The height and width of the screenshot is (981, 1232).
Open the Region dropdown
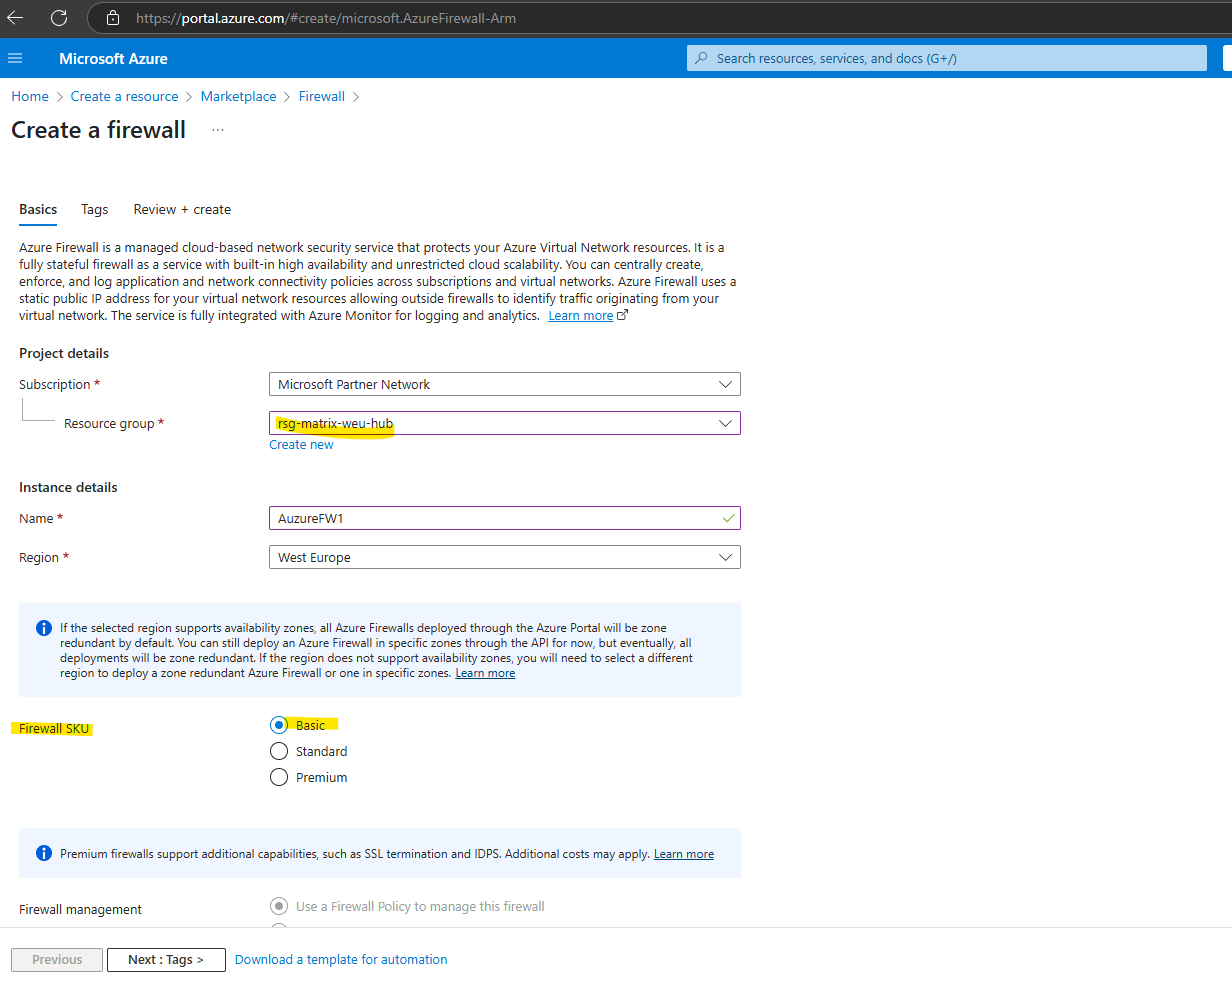(x=505, y=557)
